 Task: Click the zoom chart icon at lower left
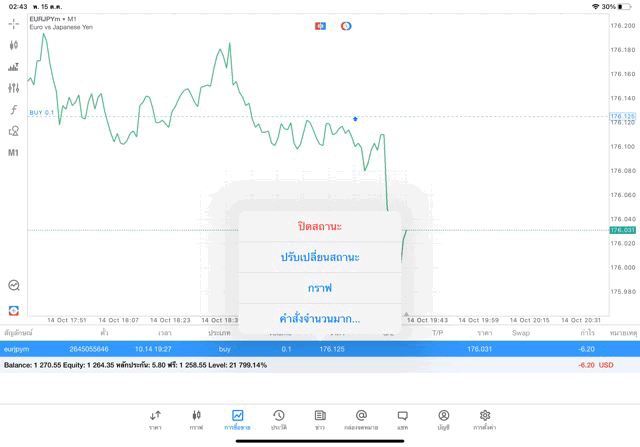point(14,286)
